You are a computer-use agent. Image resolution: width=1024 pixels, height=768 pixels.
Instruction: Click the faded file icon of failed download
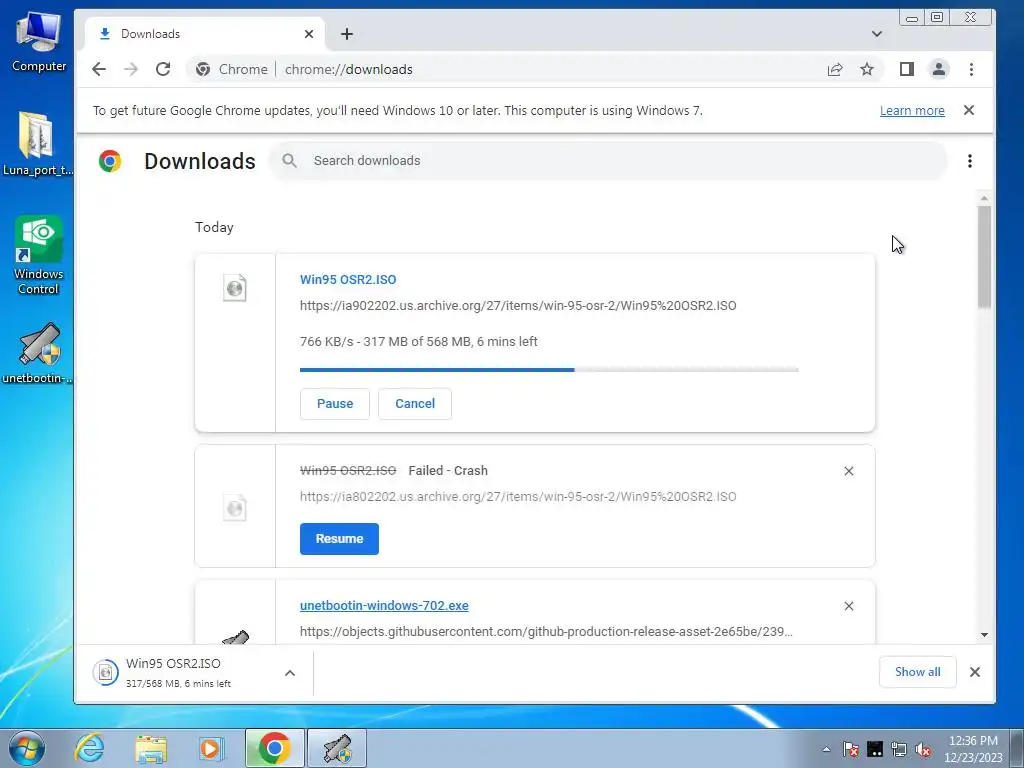pos(234,507)
